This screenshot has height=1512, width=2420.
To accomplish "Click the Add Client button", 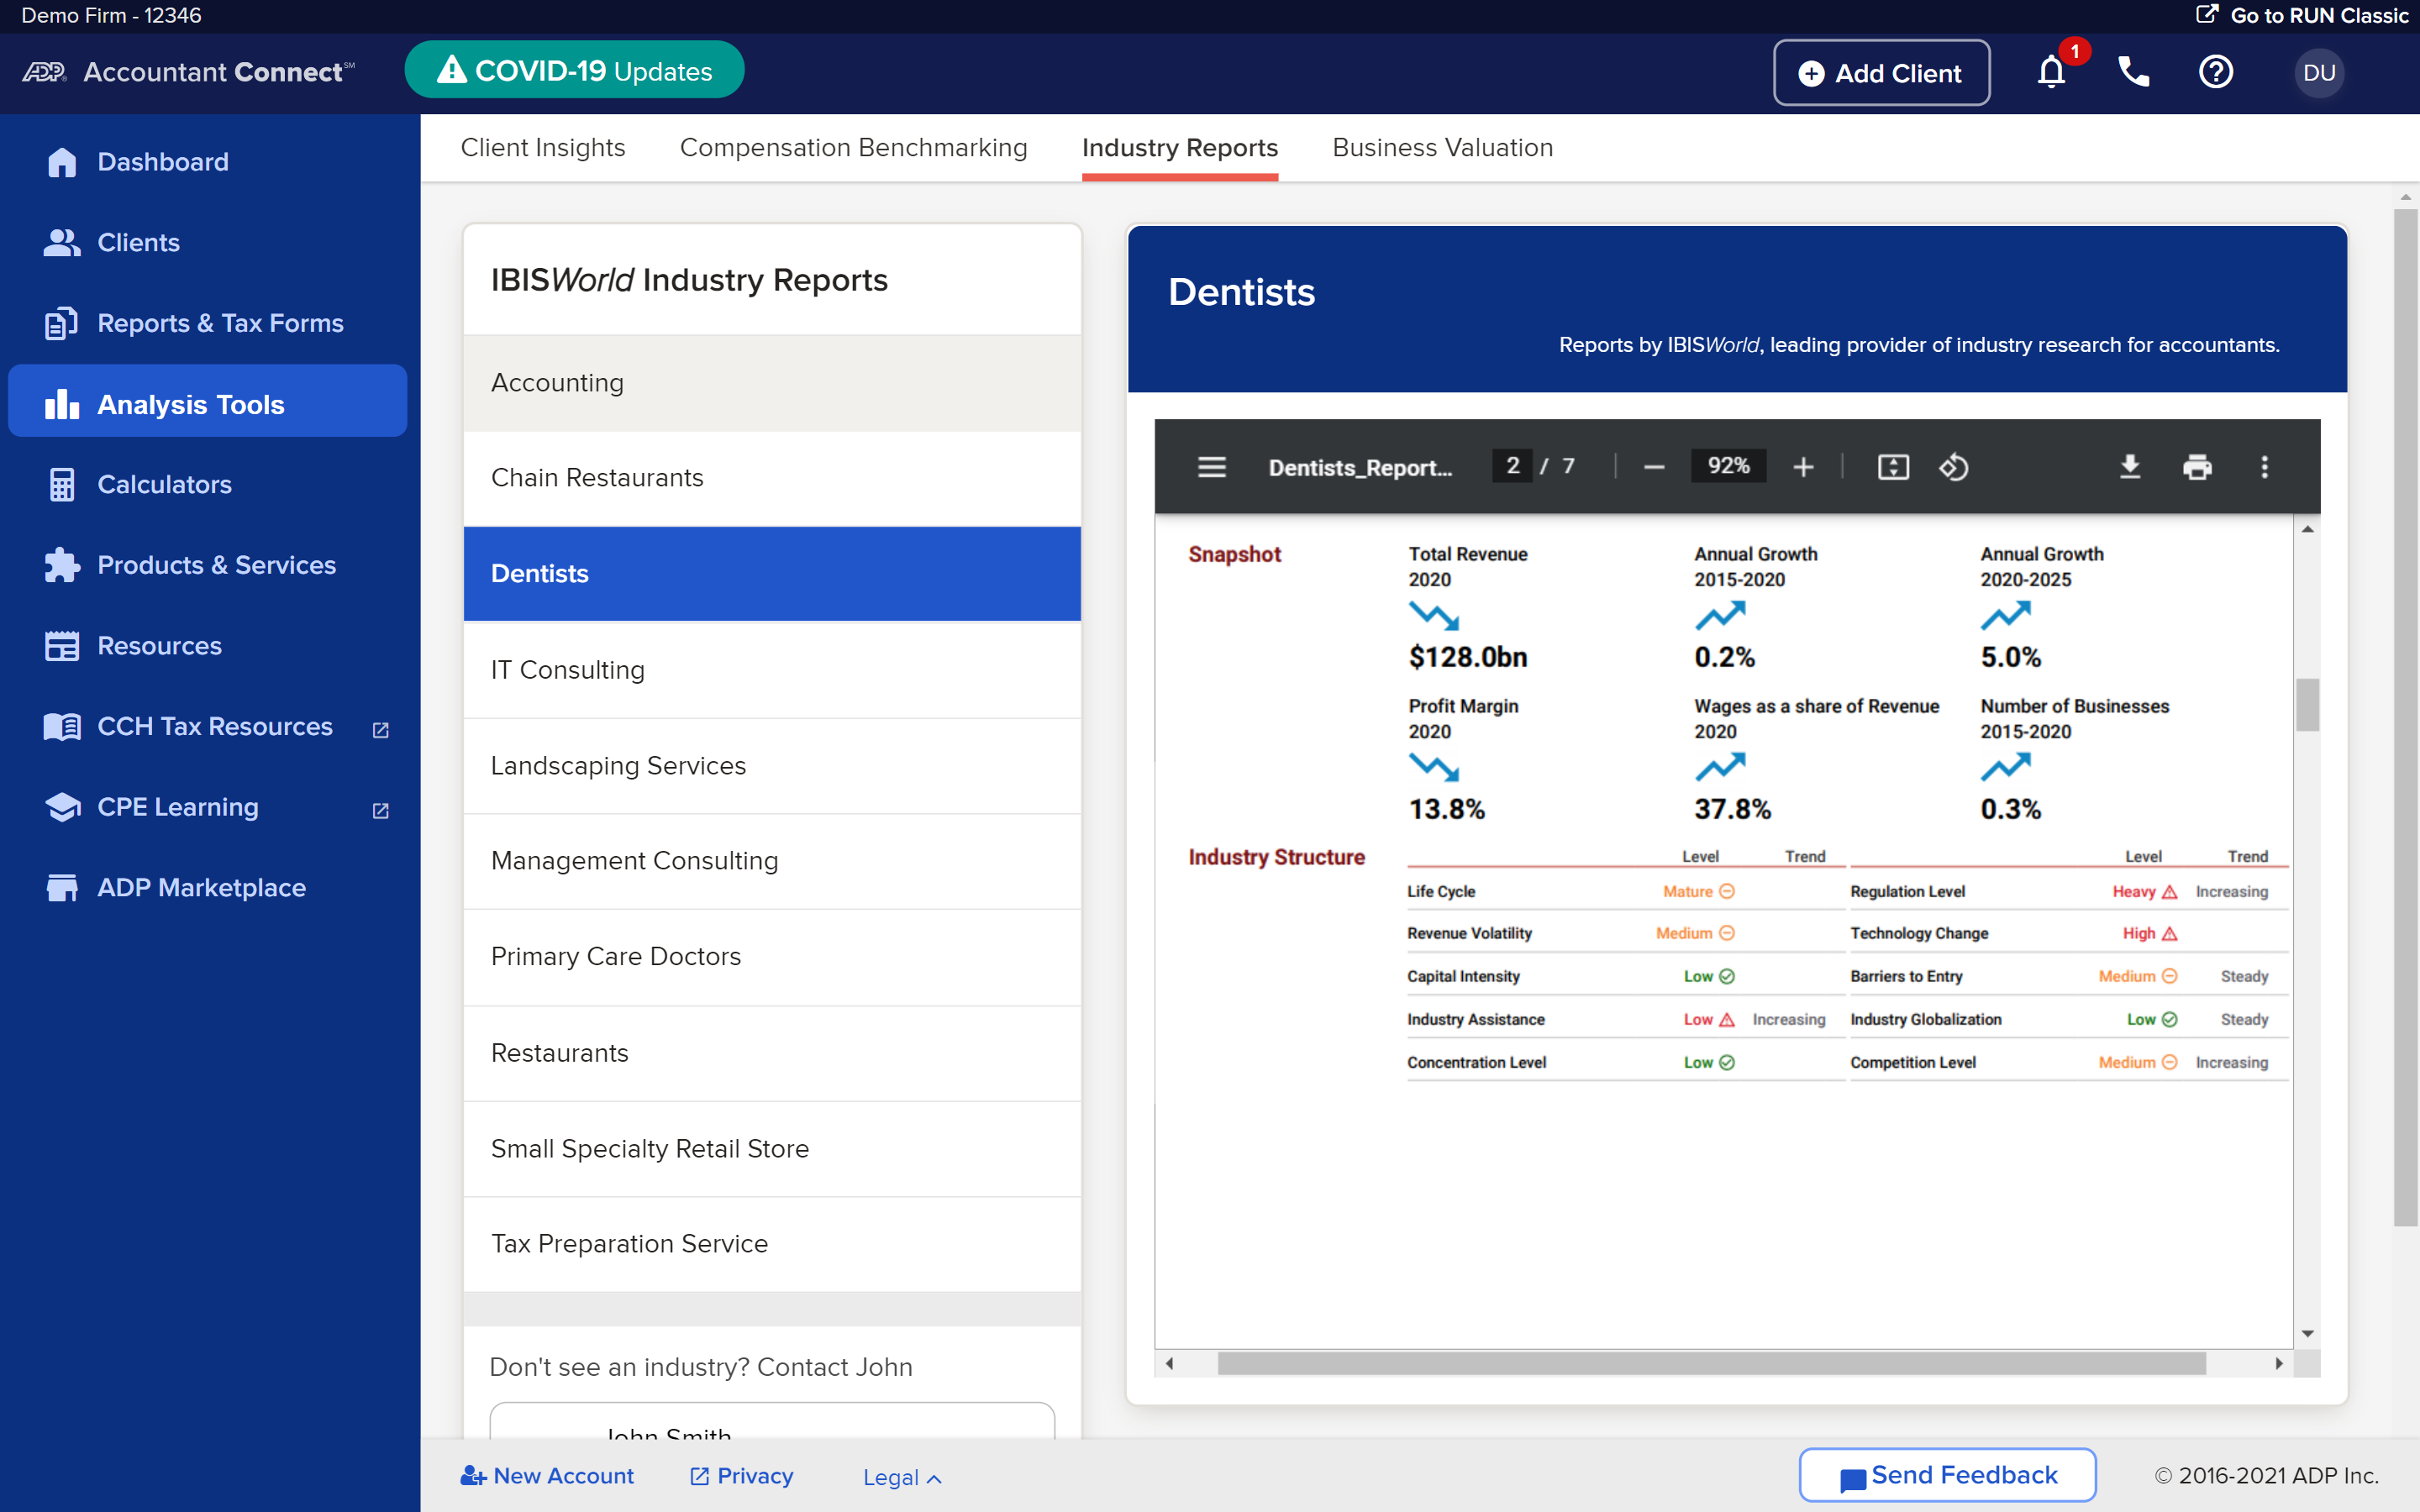I will 1881,72.
